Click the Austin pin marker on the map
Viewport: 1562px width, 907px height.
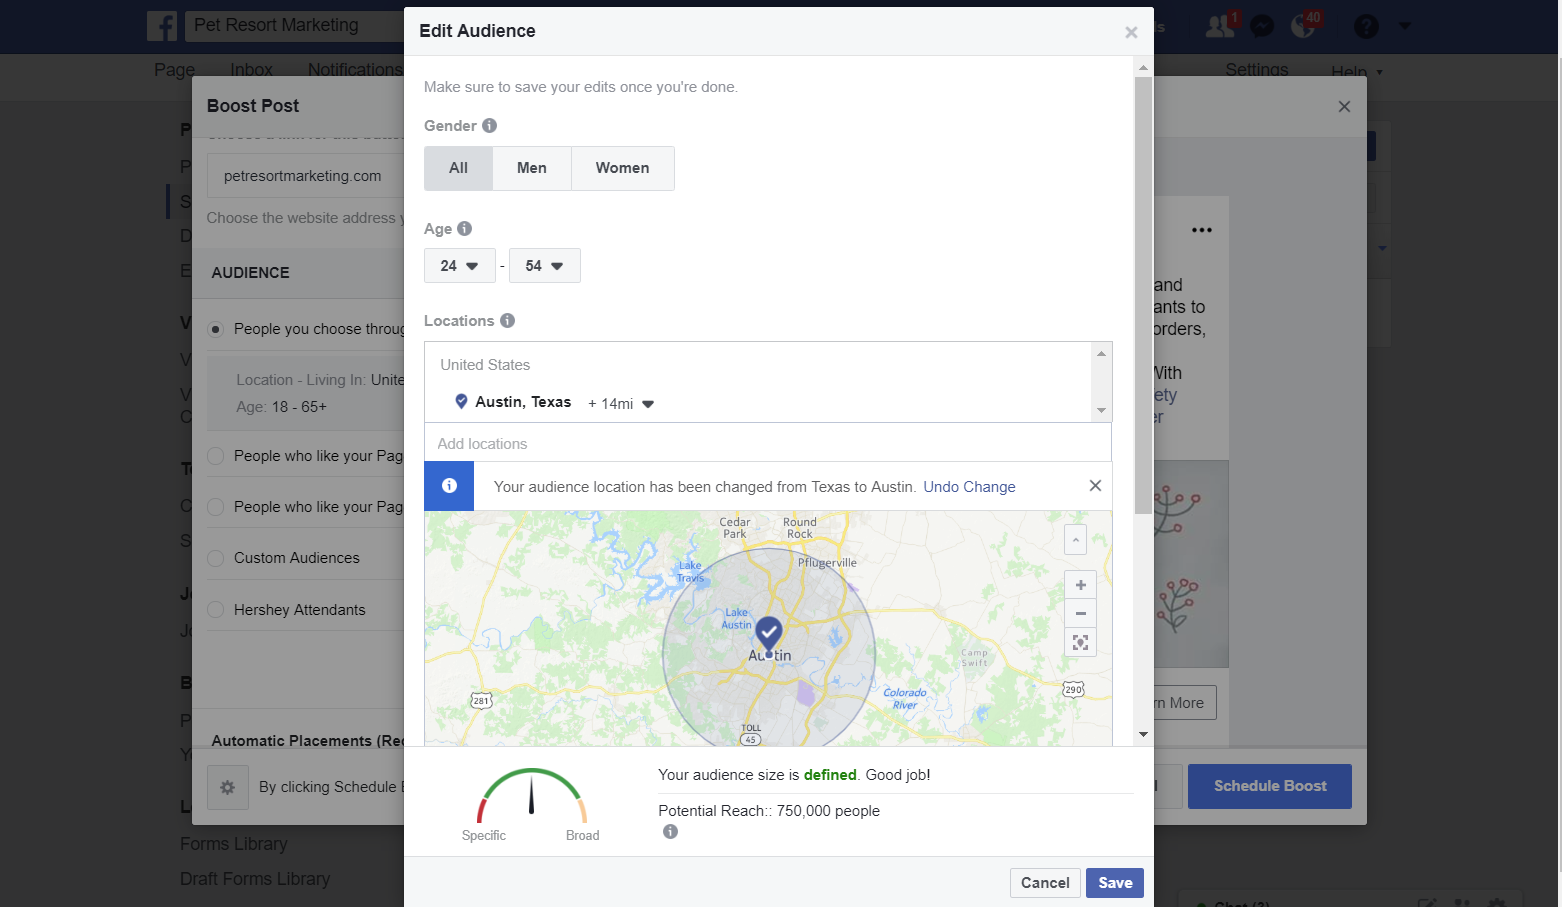pos(768,635)
